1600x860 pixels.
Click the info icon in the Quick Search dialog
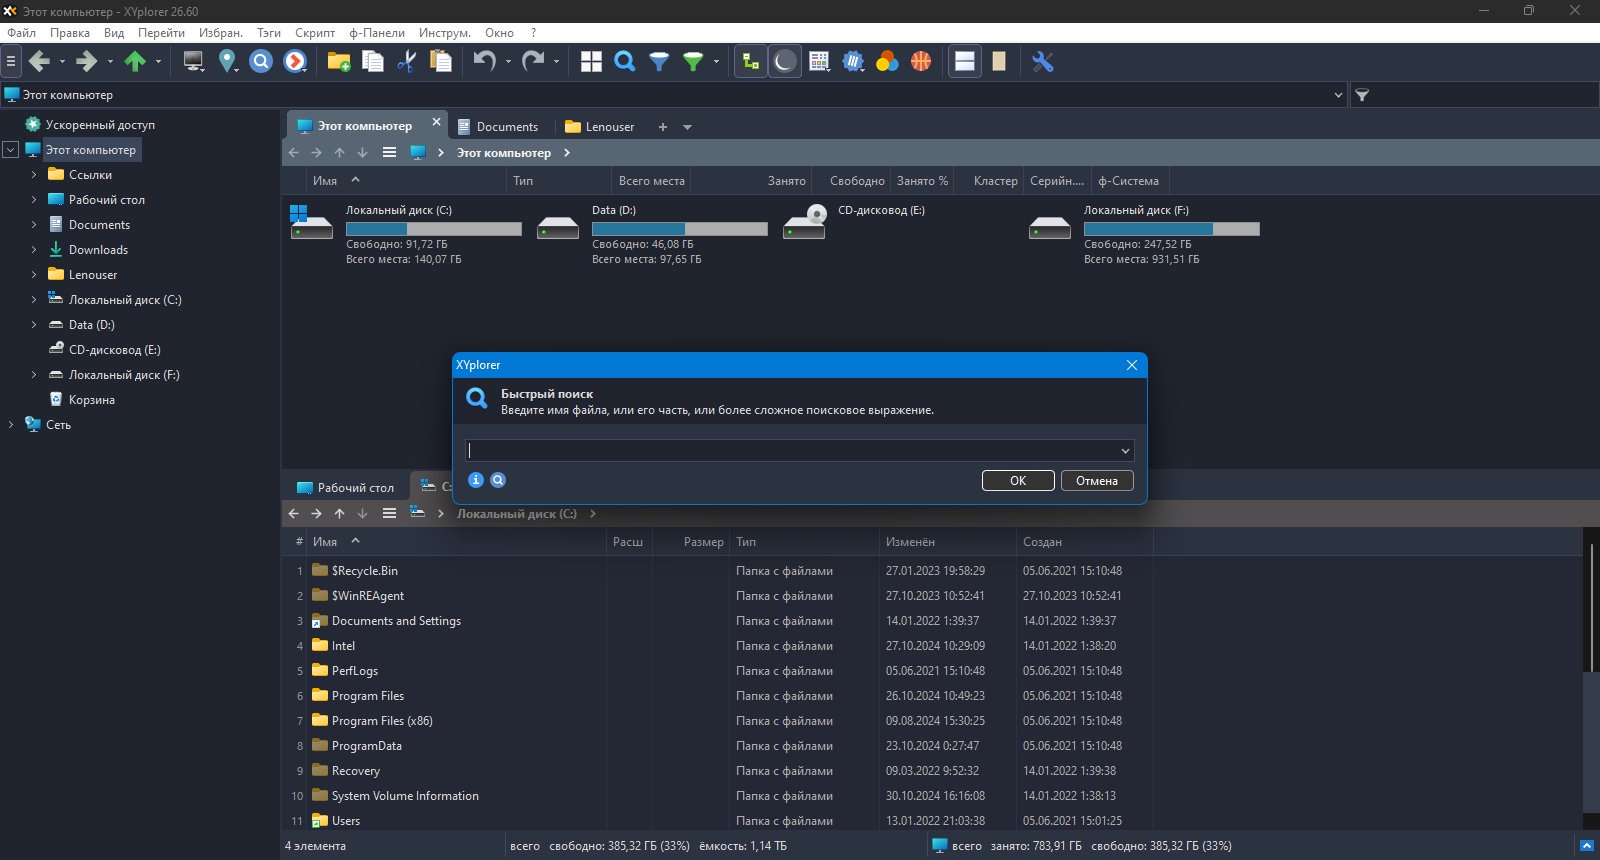pos(476,480)
